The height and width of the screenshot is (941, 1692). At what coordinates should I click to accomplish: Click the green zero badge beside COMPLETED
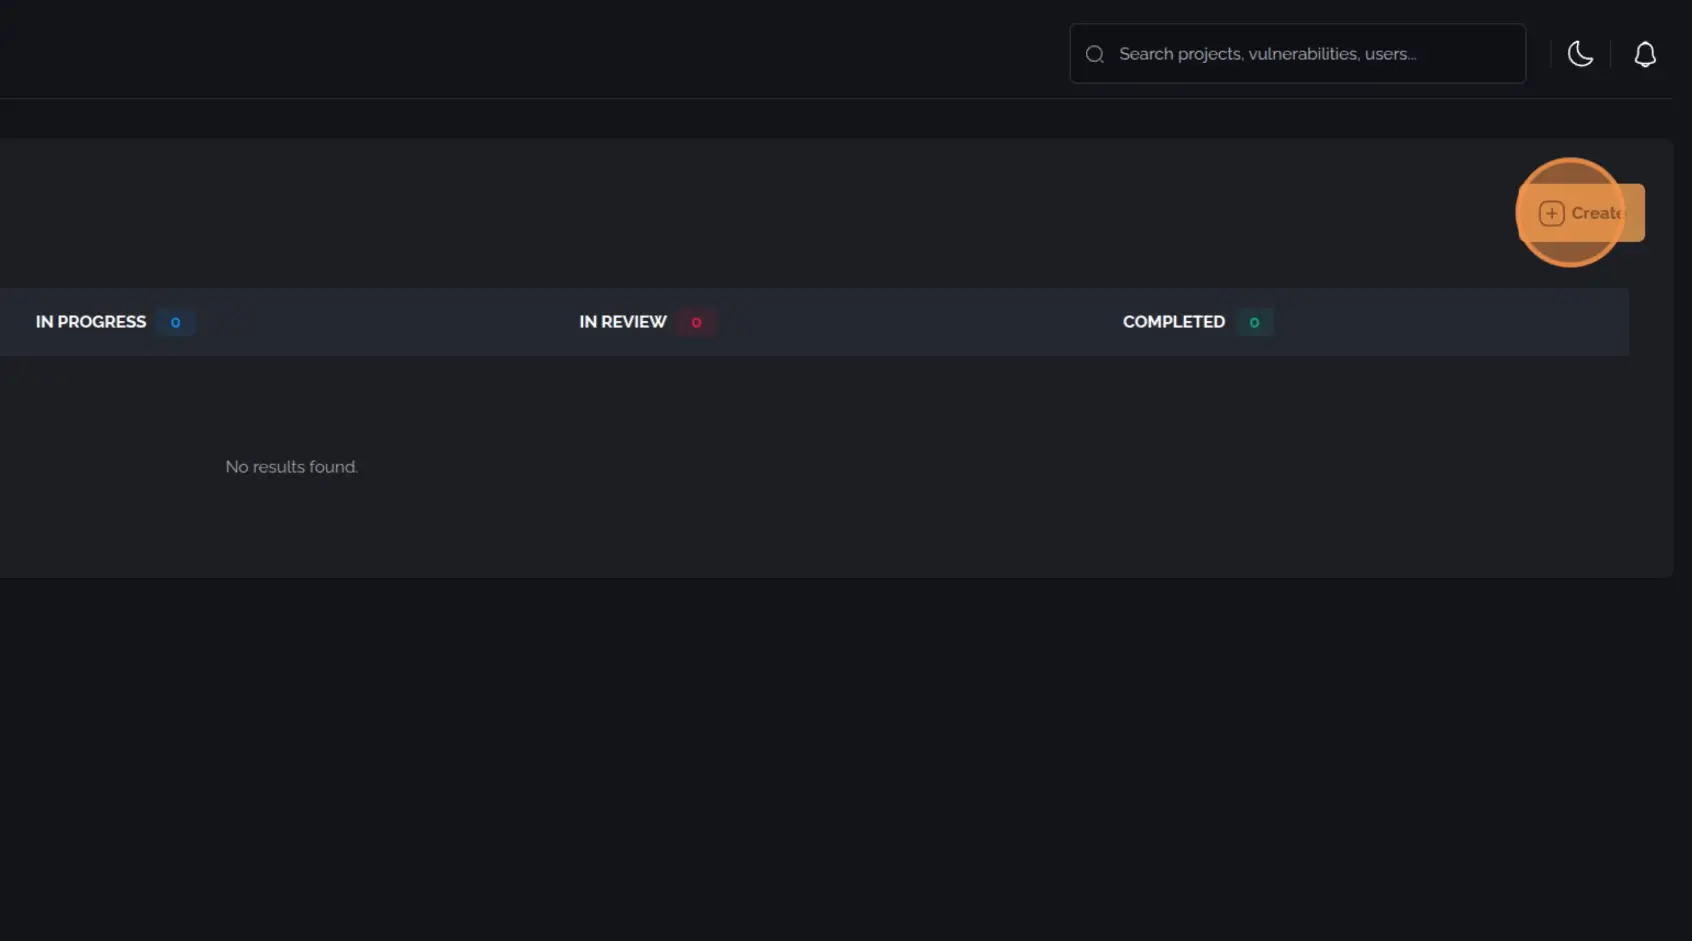point(1255,322)
